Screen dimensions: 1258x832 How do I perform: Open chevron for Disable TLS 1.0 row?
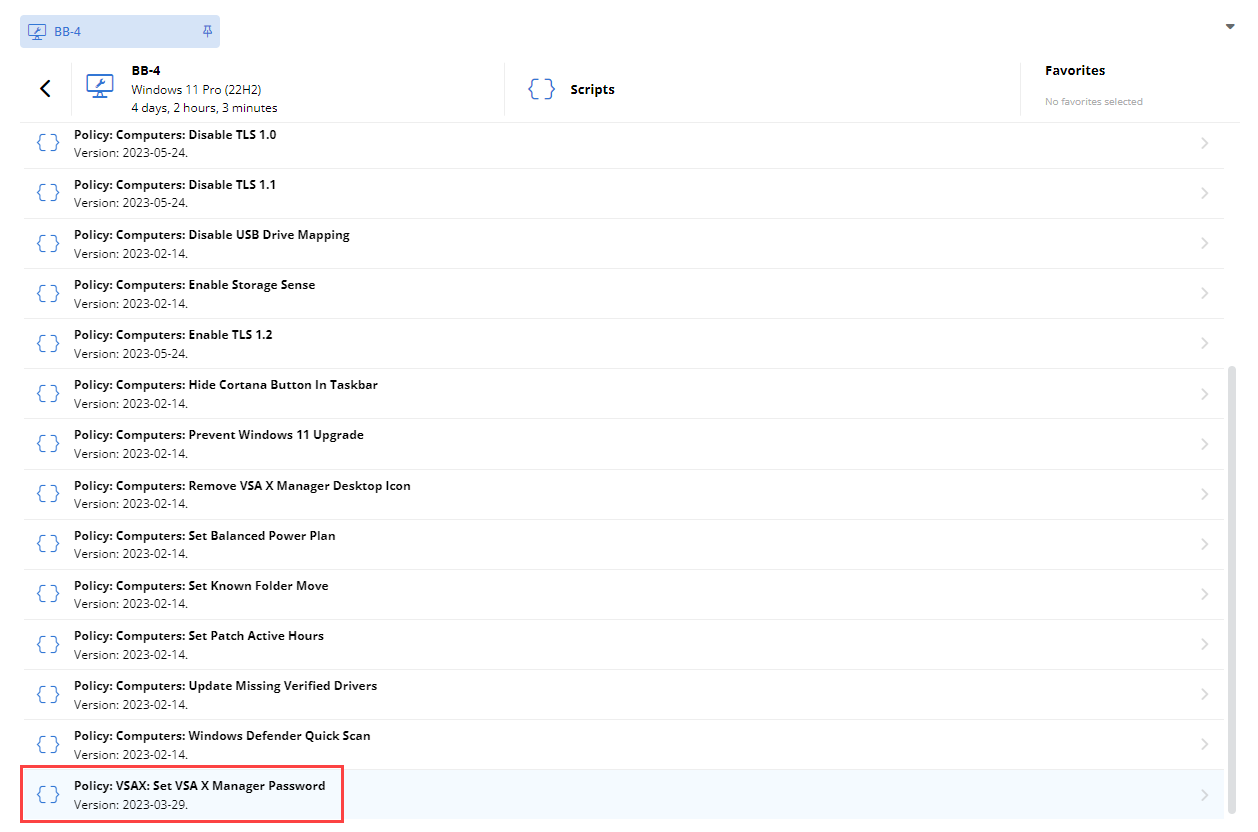[x=1204, y=143]
